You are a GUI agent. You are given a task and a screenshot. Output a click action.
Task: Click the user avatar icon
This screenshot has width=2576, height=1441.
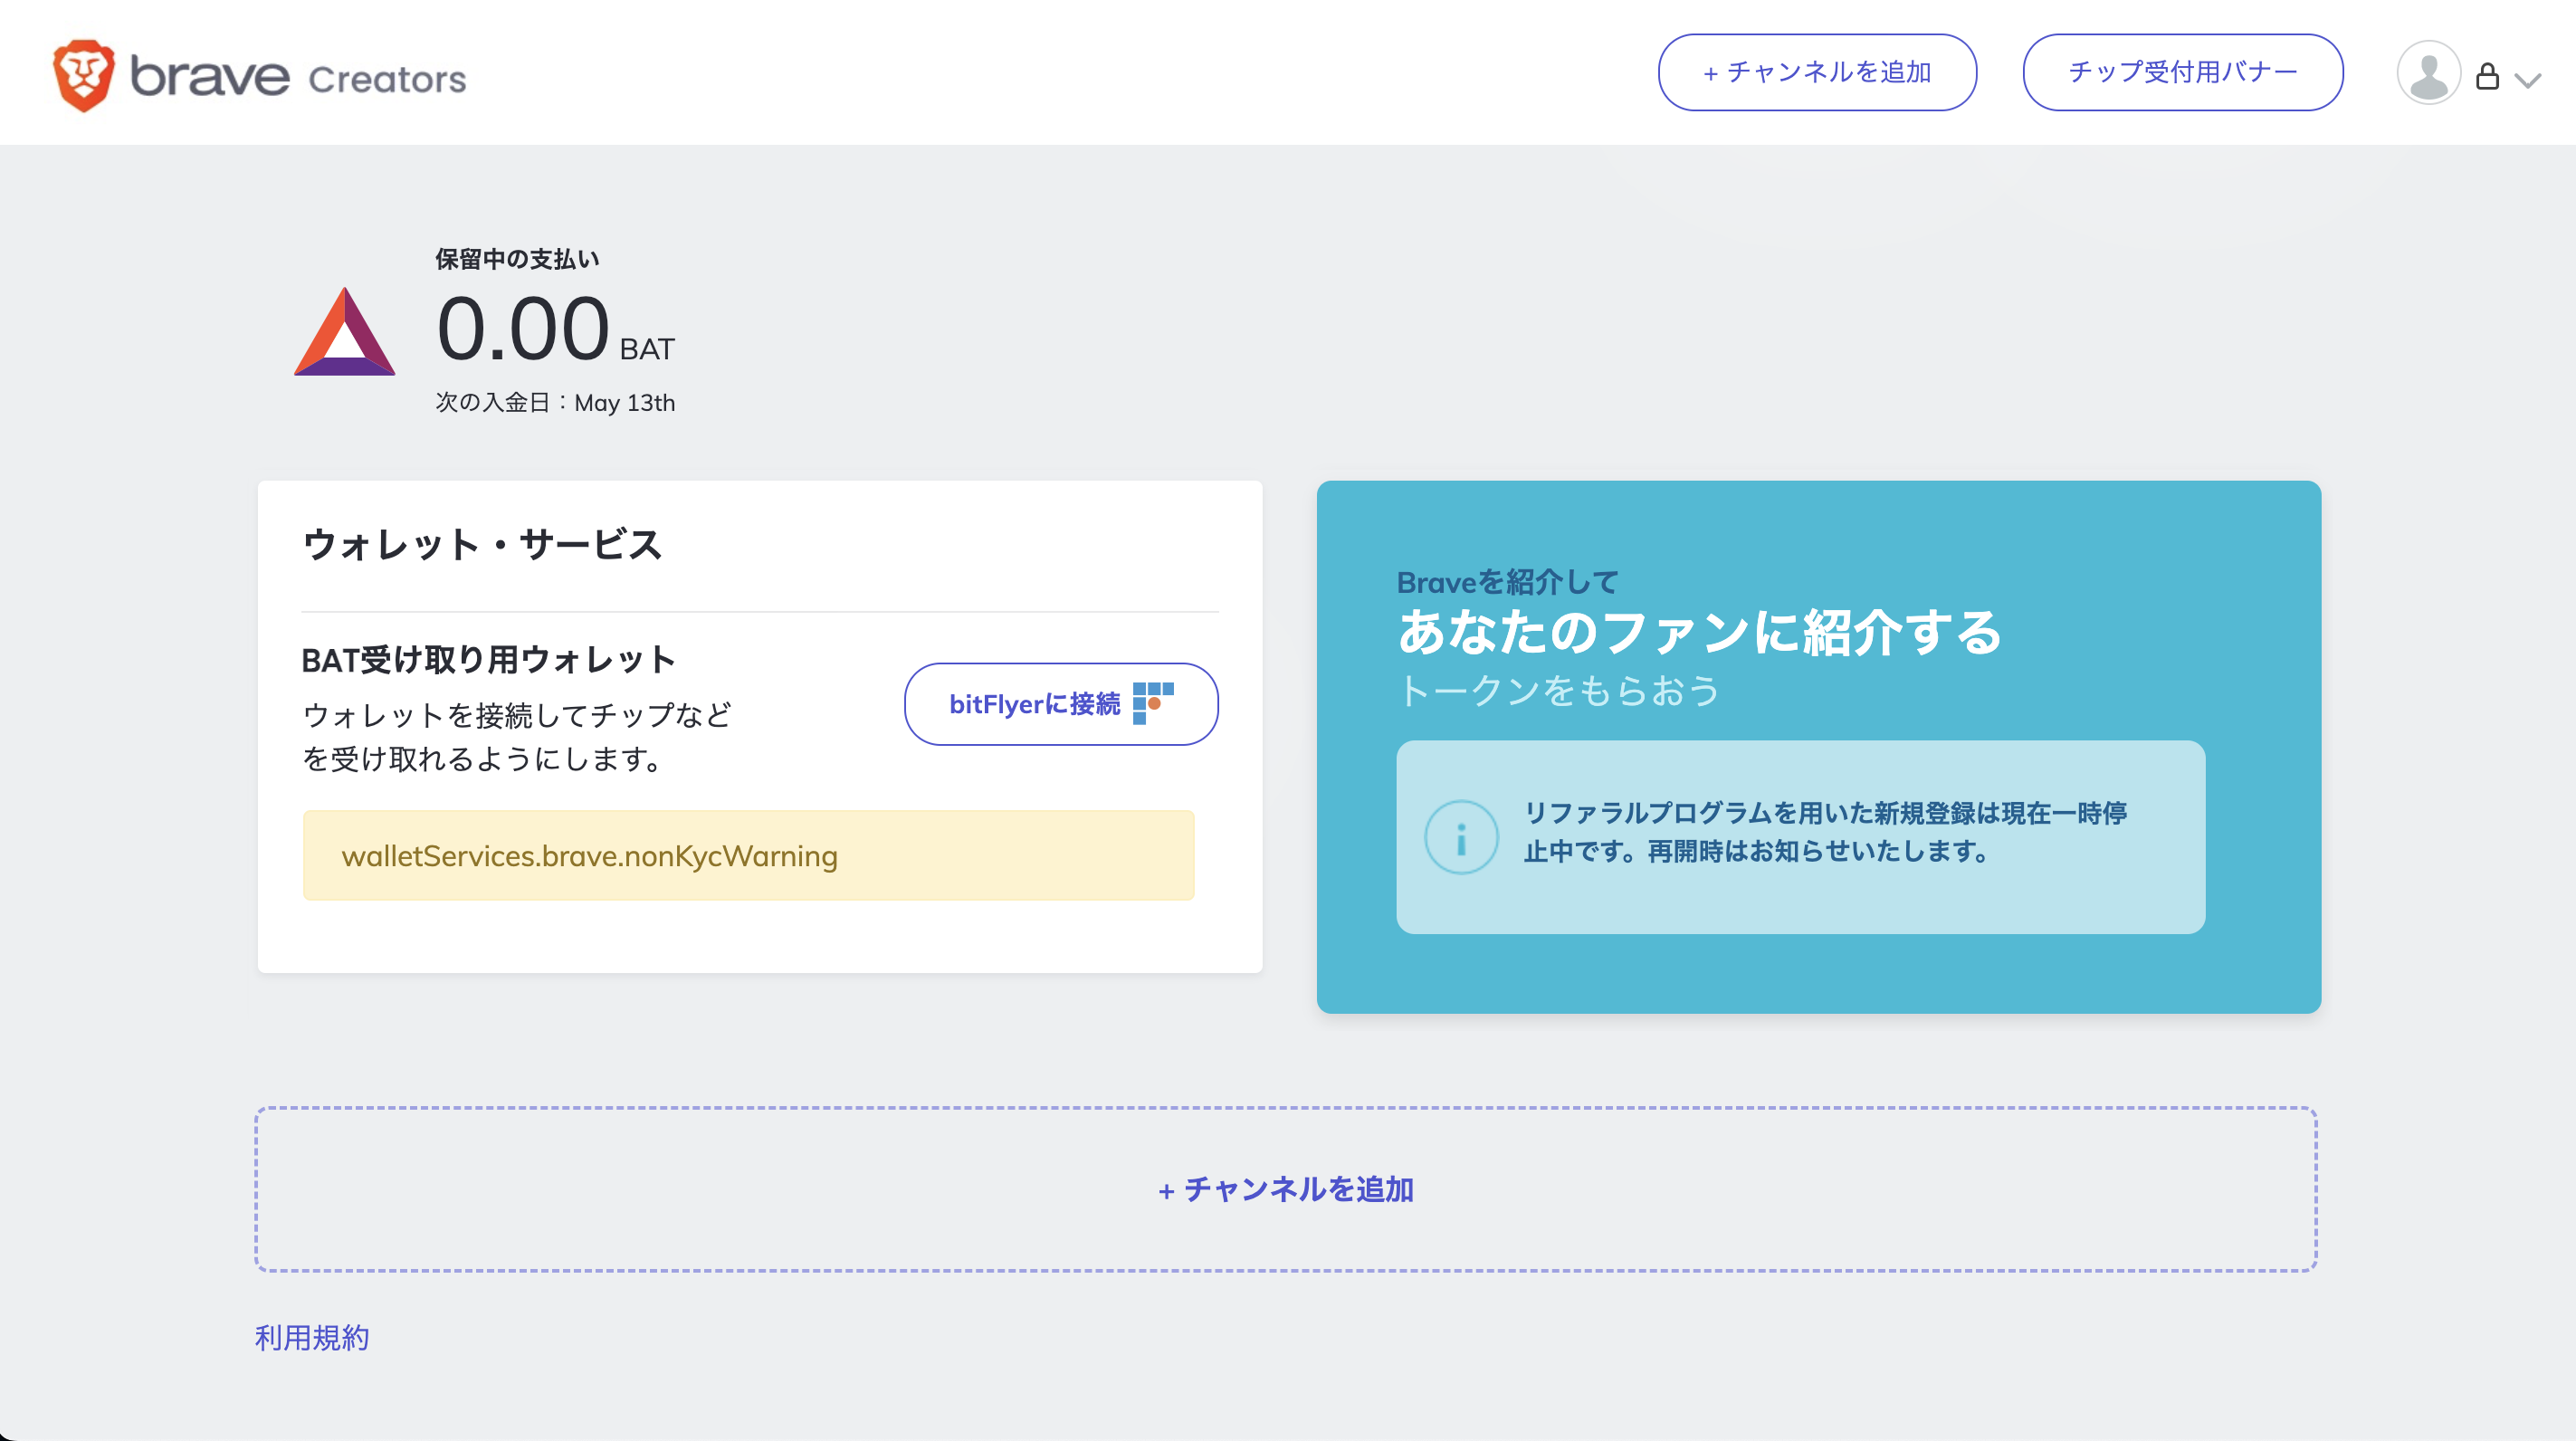coord(2428,73)
